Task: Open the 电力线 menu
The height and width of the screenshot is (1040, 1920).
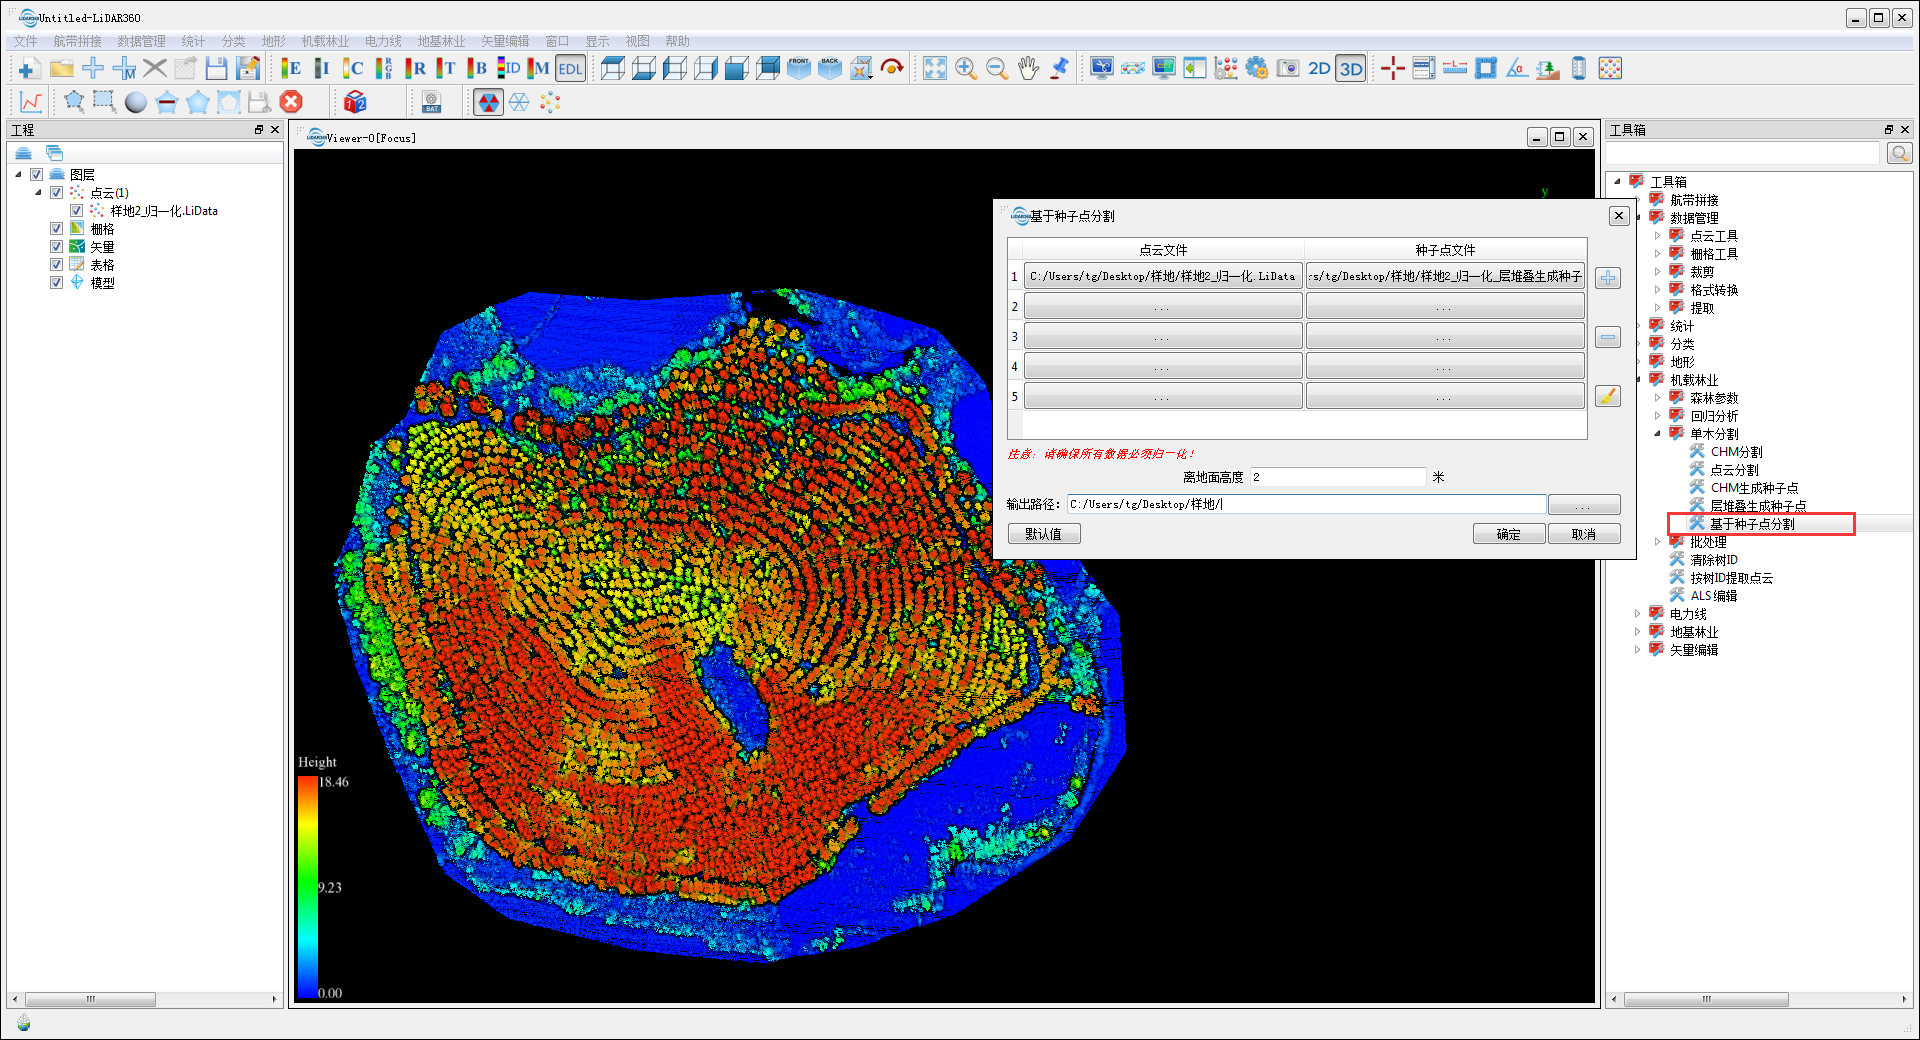Action: pos(383,41)
